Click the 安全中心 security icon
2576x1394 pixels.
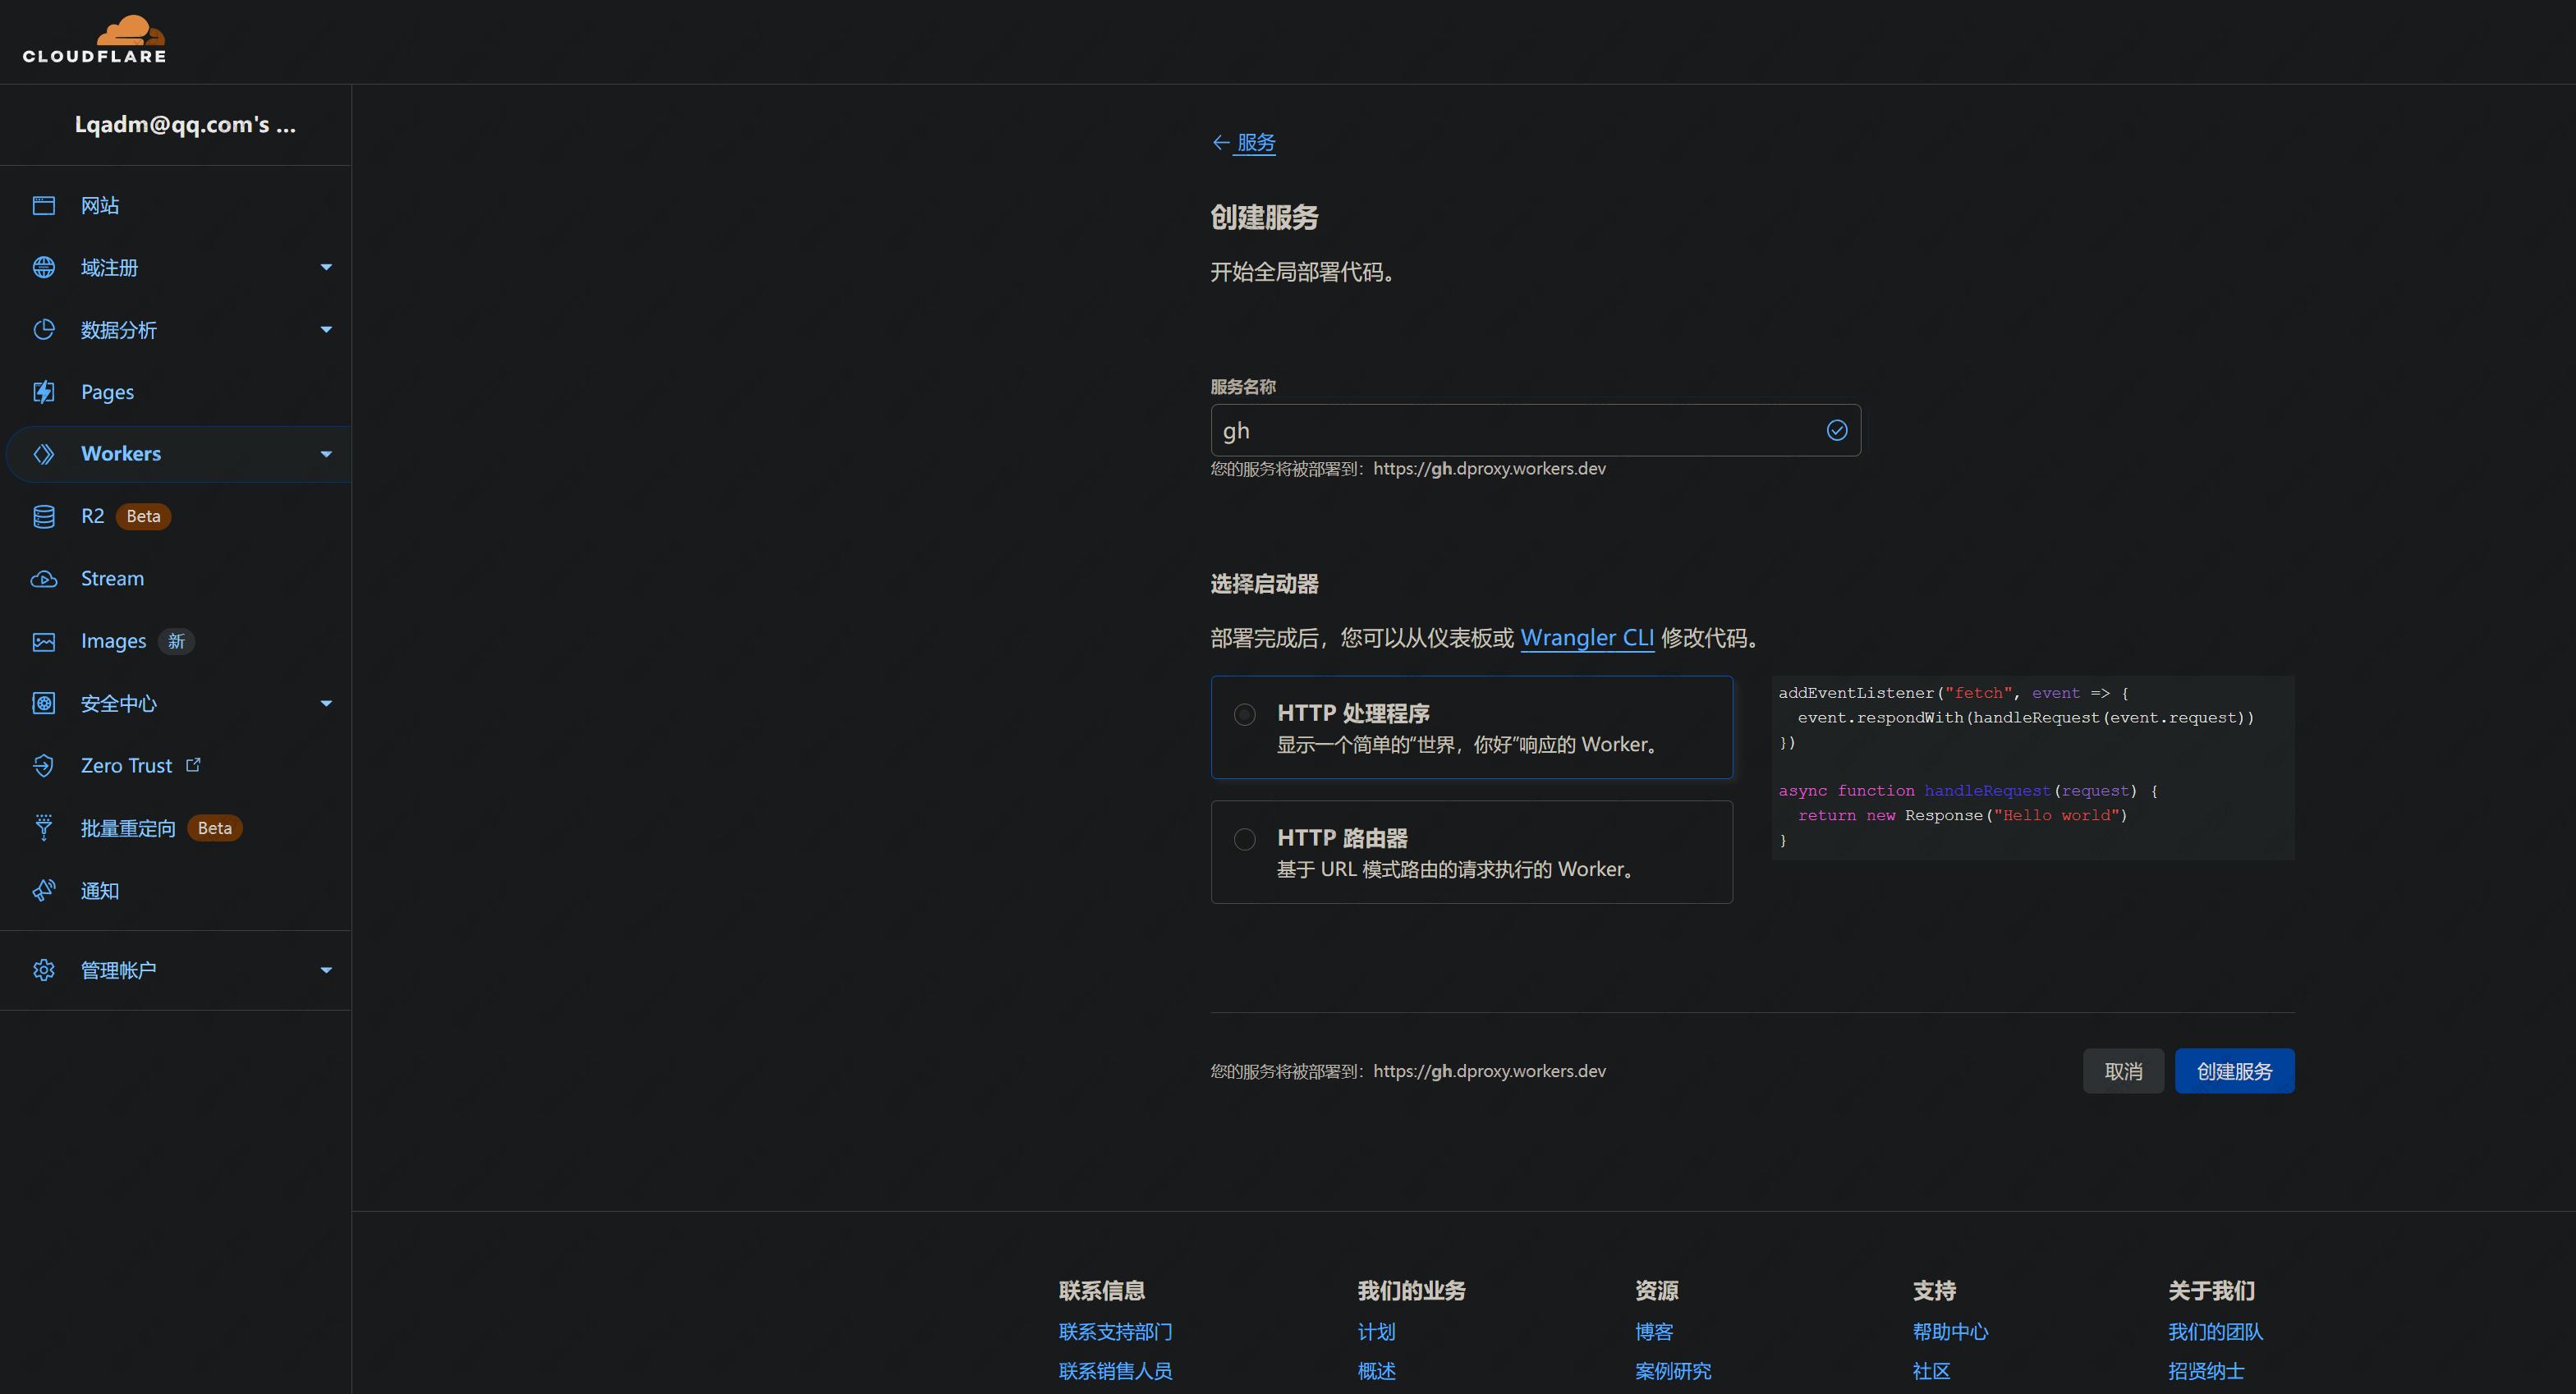(x=44, y=703)
